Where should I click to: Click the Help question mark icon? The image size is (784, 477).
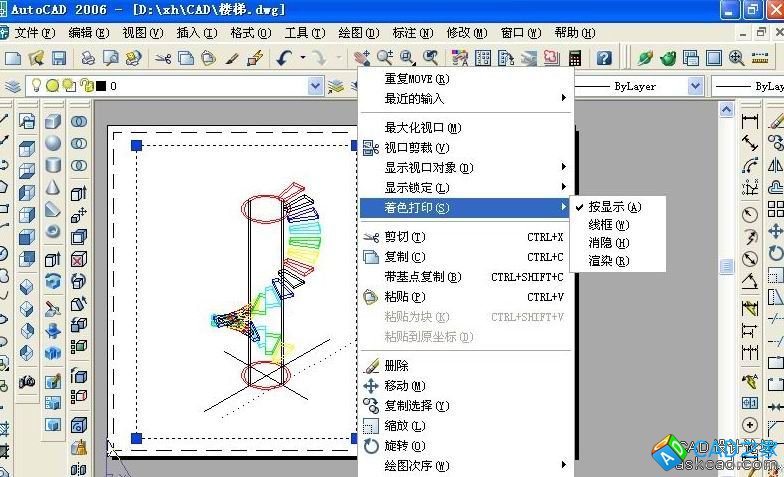point(604,58)
